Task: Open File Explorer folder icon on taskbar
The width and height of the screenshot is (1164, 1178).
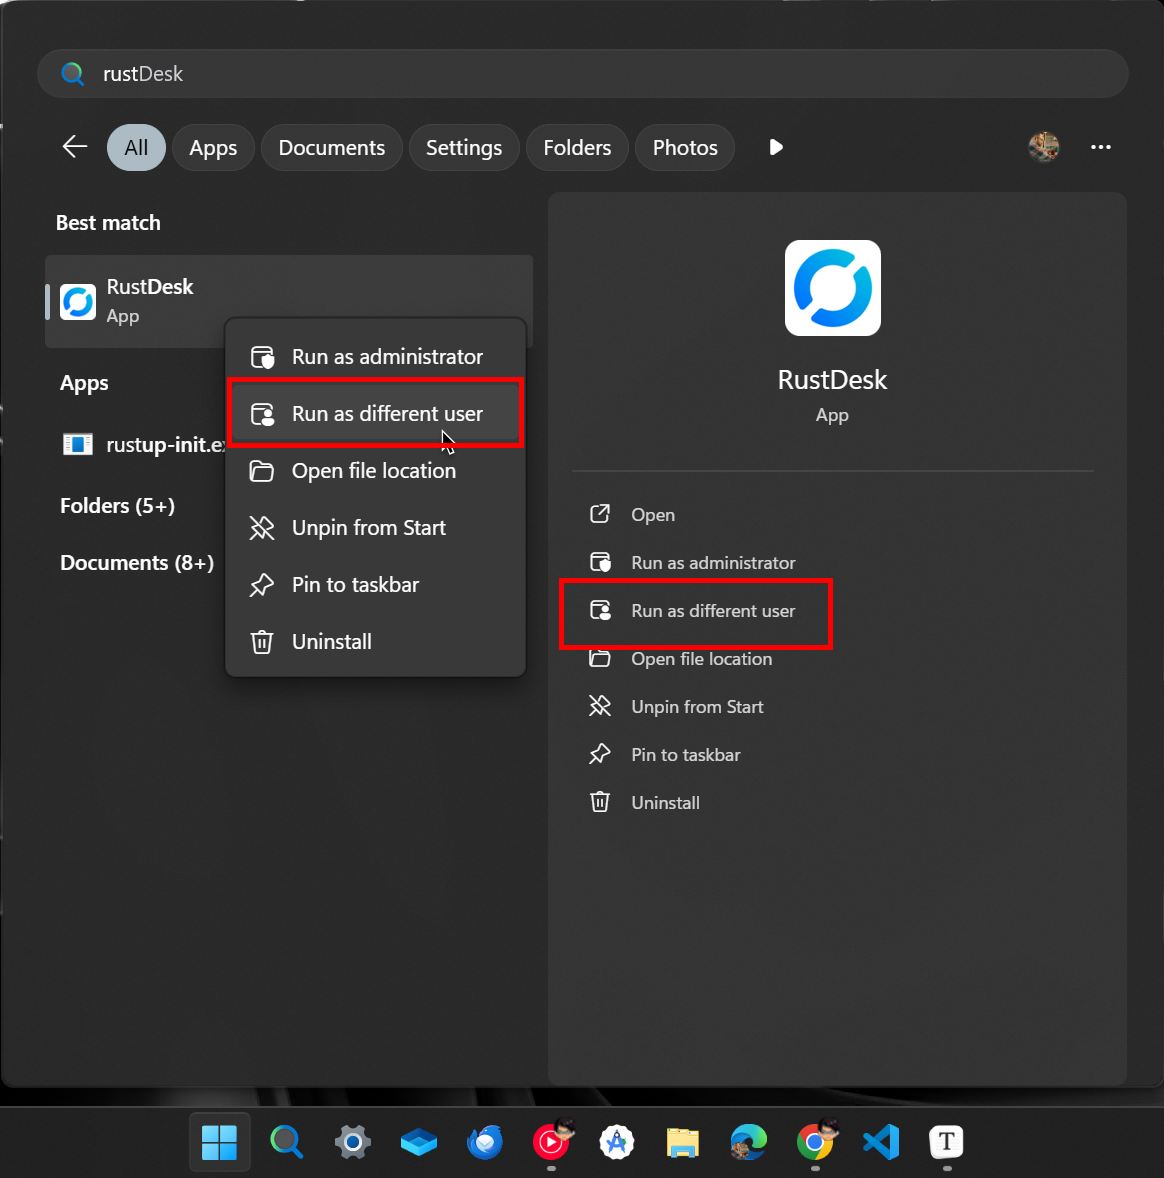Action: click(682, 1142)
